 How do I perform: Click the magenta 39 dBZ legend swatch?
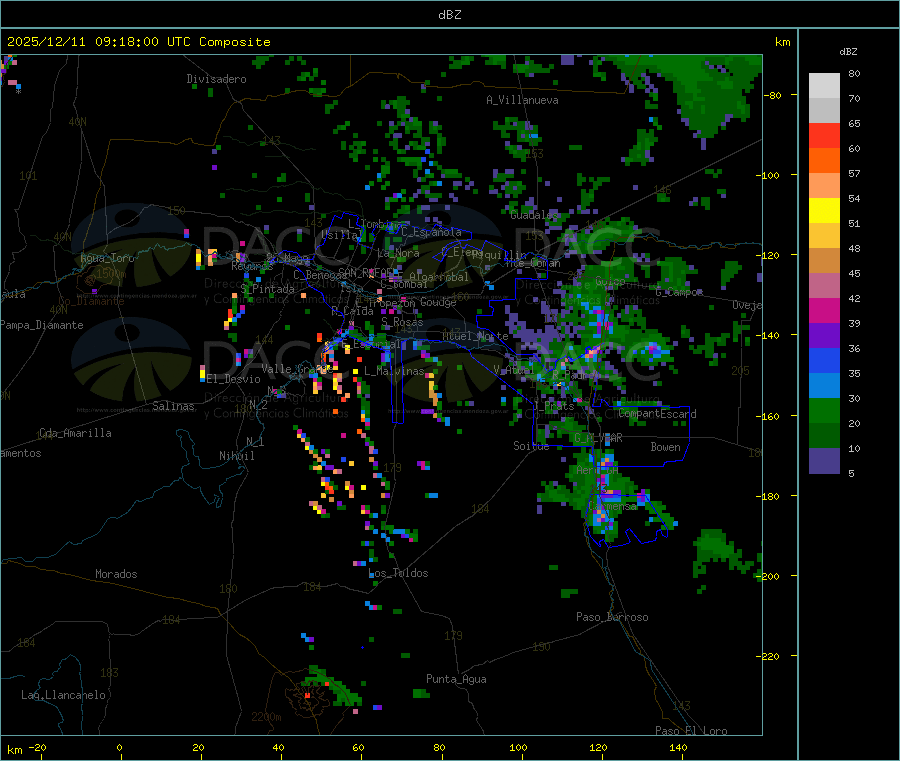pos(824,310)
